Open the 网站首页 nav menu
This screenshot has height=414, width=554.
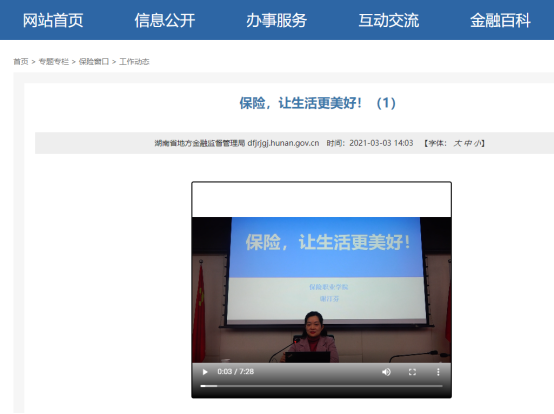tap(53, 20)
